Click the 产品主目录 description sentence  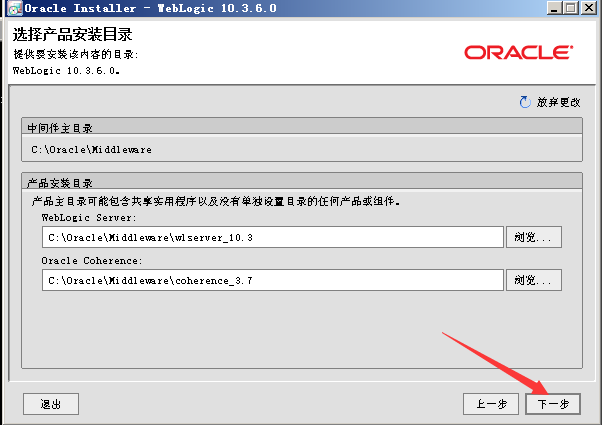pyautogui.click(x=216, y=201)
